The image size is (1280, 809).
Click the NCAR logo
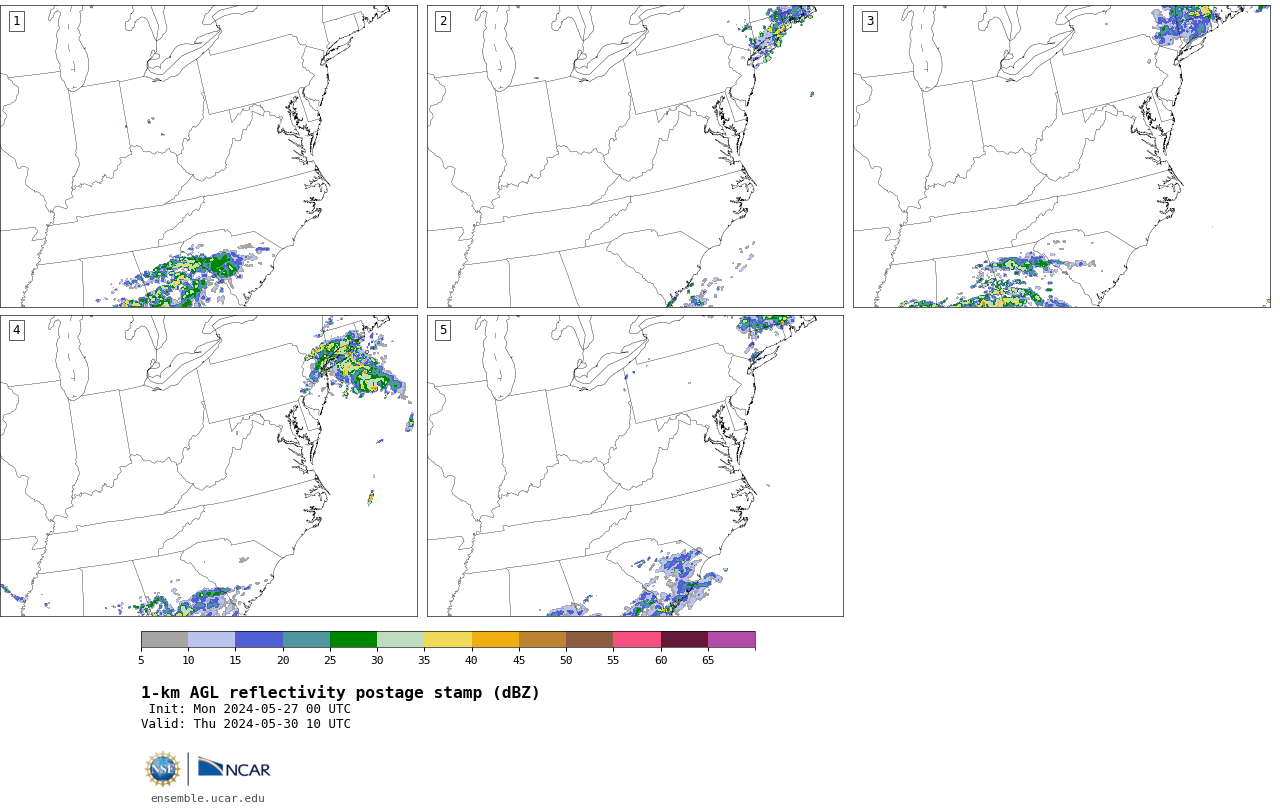click(x=234, y=768)
